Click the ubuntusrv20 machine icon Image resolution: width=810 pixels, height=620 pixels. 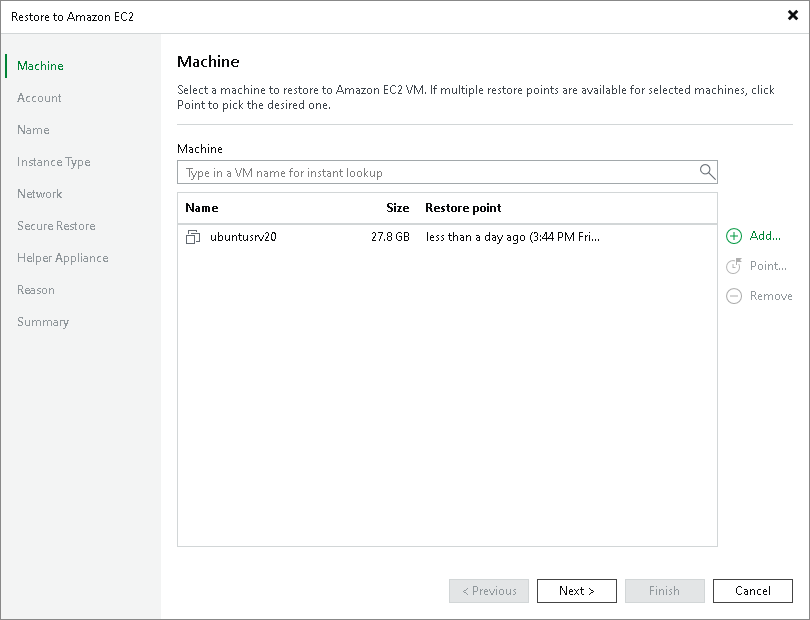(193, 237)
